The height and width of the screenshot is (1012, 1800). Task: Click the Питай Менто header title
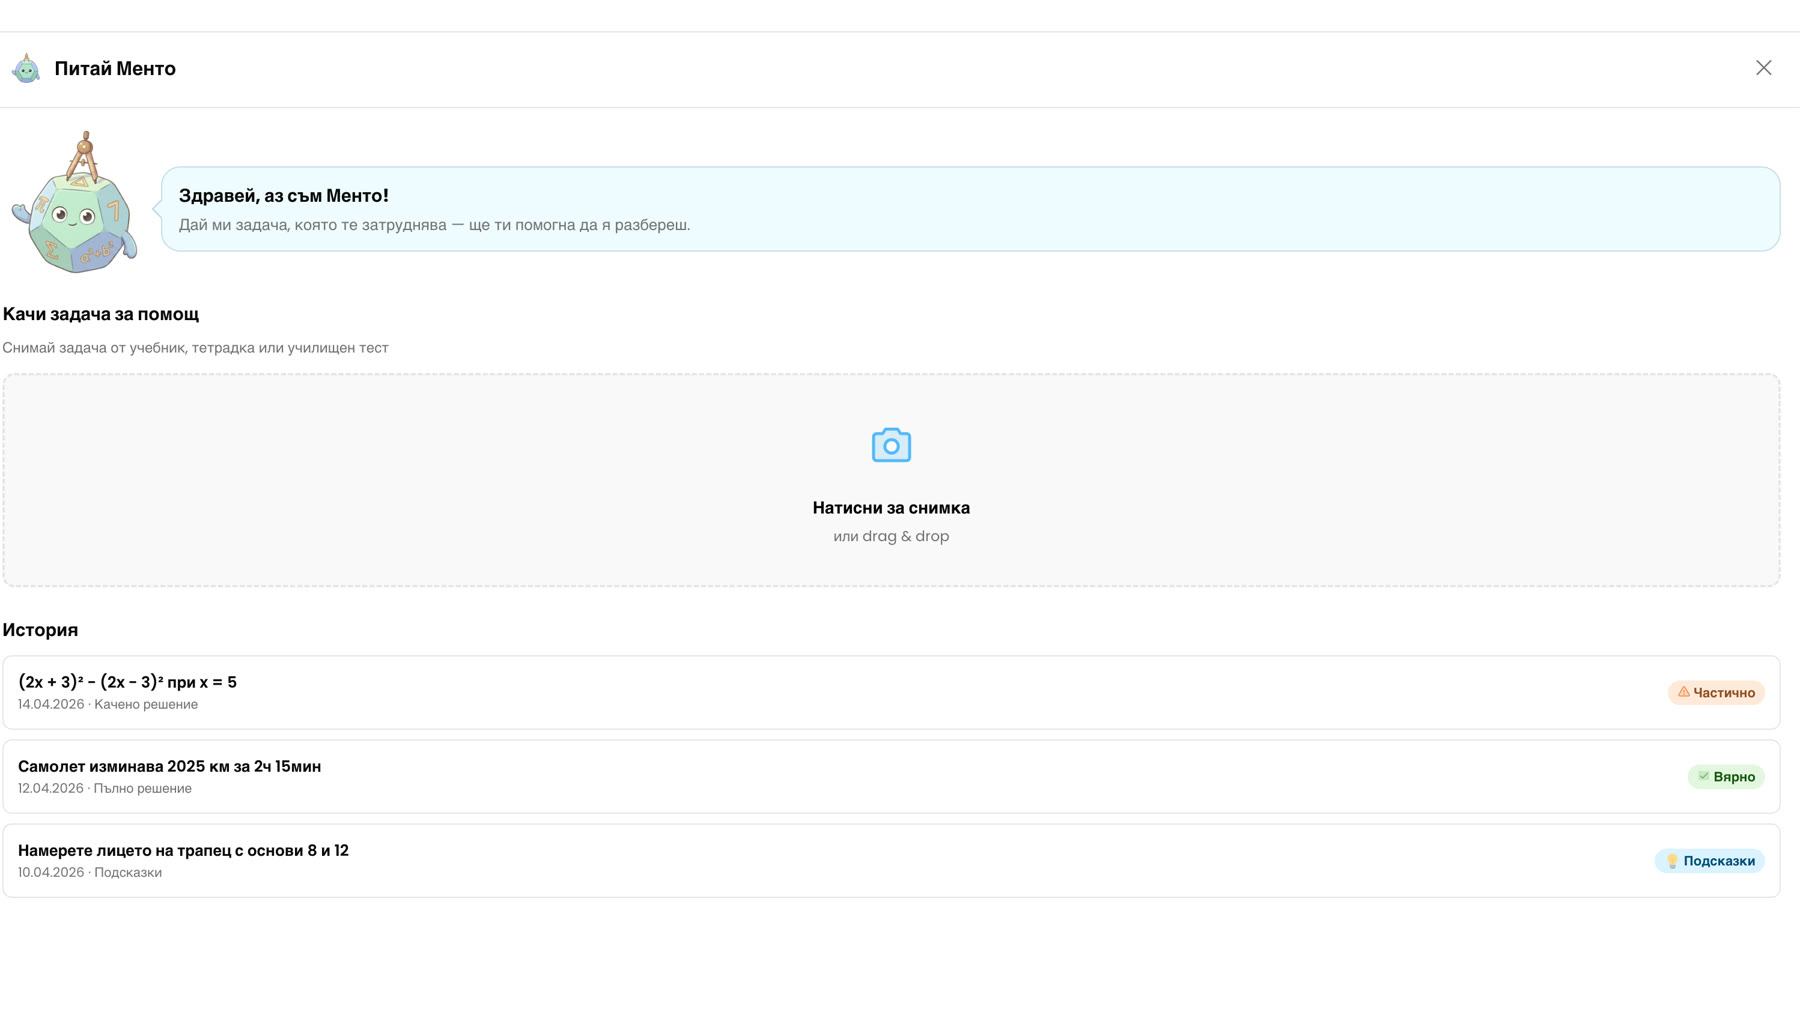coord(115,68)
